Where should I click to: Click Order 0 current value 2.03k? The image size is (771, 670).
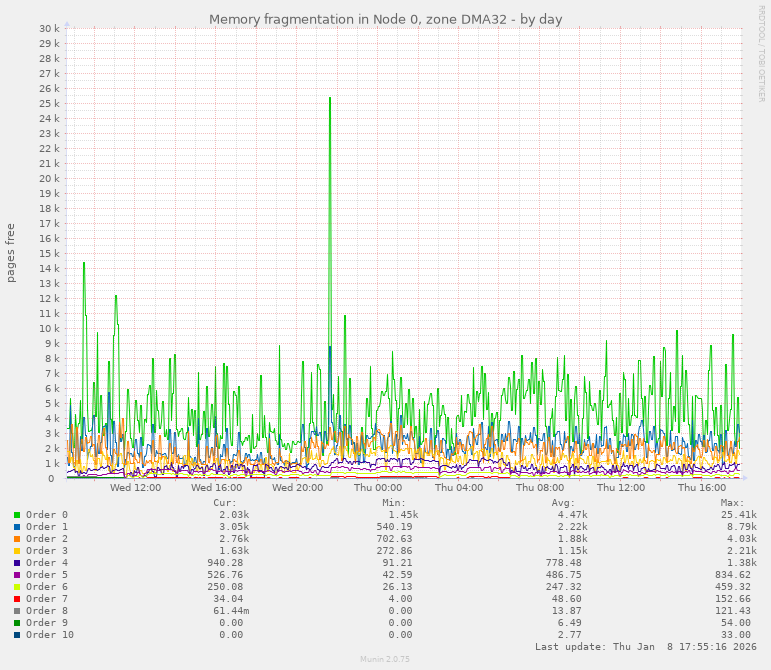[234, 515]
